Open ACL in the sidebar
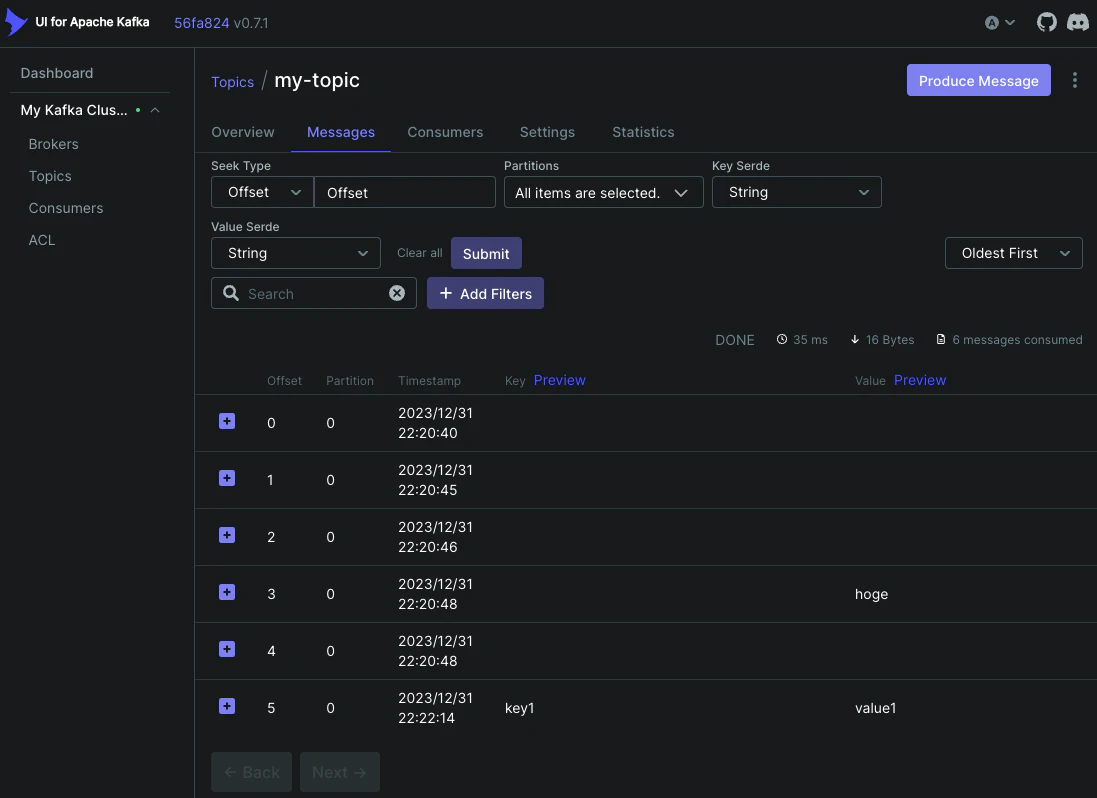Image resolution: width=1097 pixels, height=798 pixels. pos(41,240)
